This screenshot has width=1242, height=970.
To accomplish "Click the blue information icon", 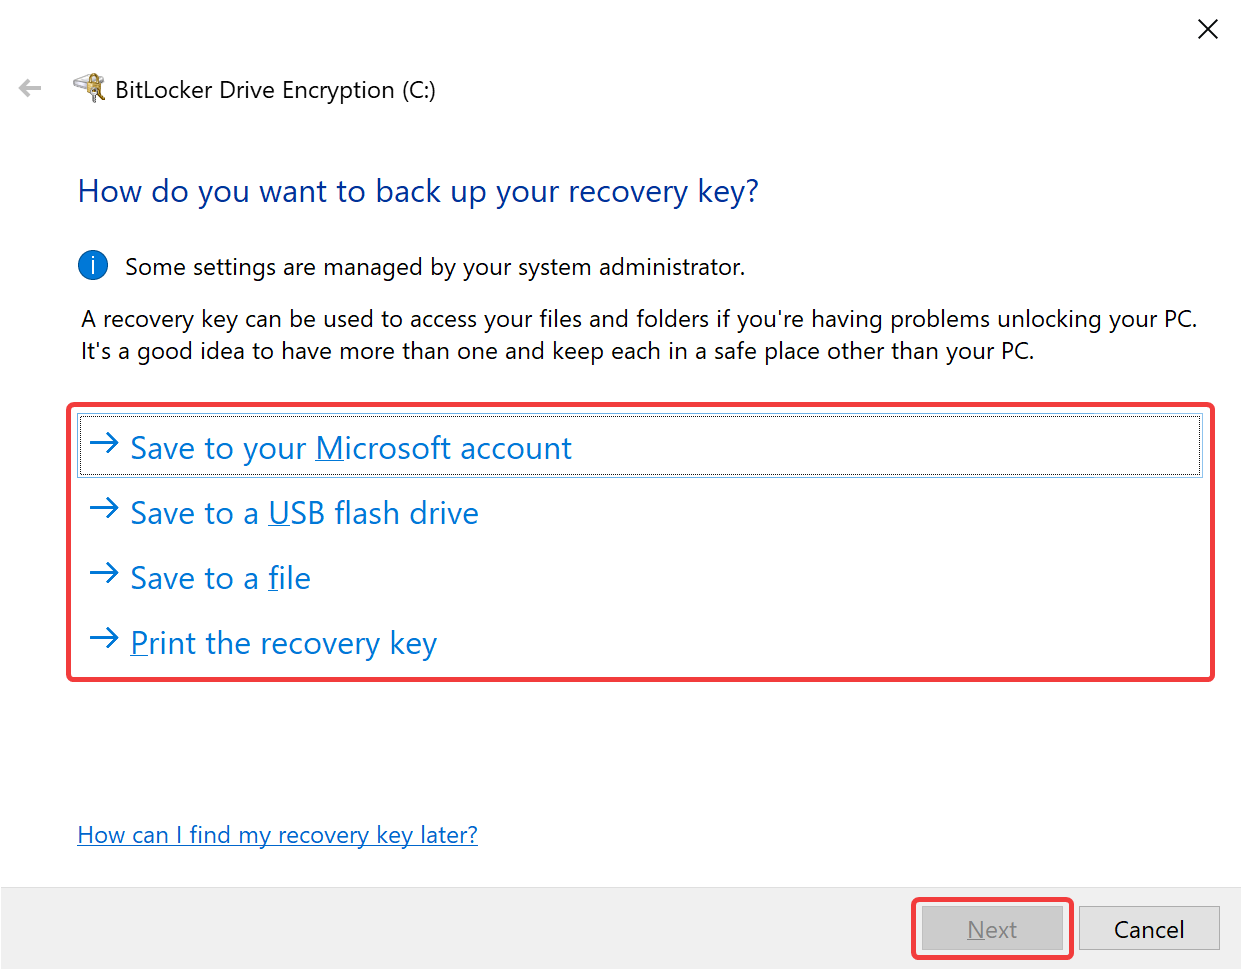I will tap(93, 266).
